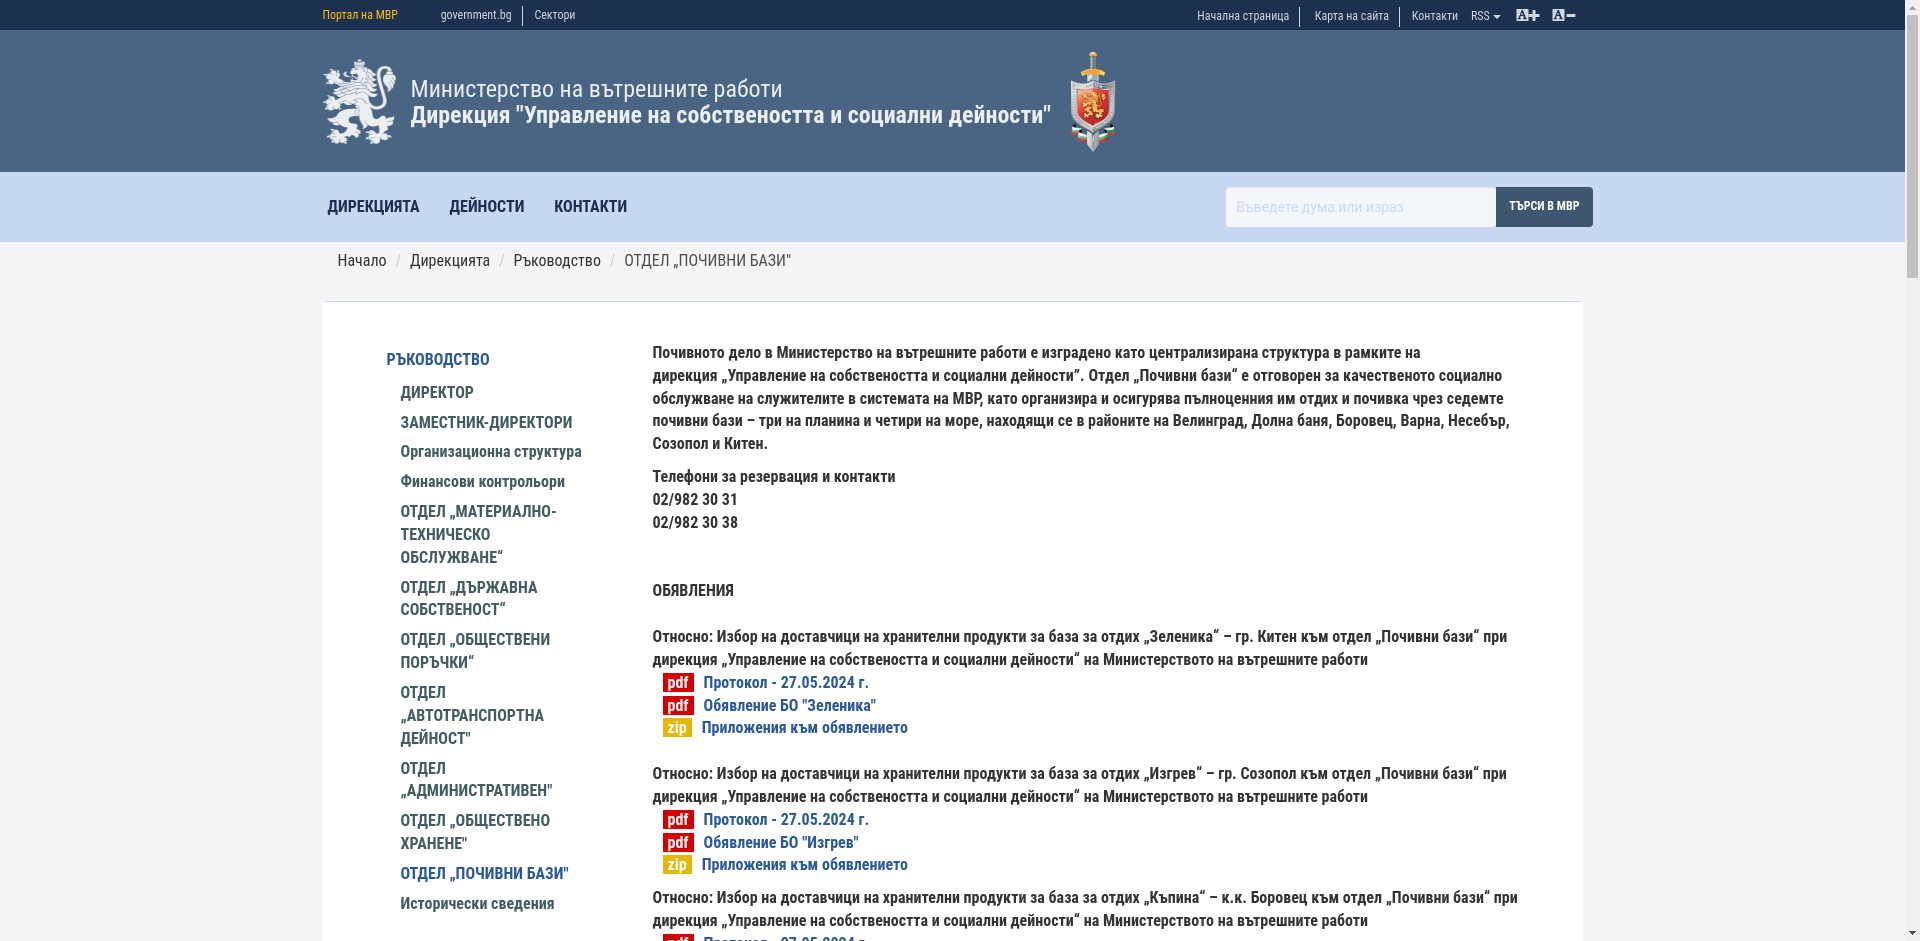1920x941 pixels.
Task: Open Карта на сайта link
Action: click(1351, 16)
